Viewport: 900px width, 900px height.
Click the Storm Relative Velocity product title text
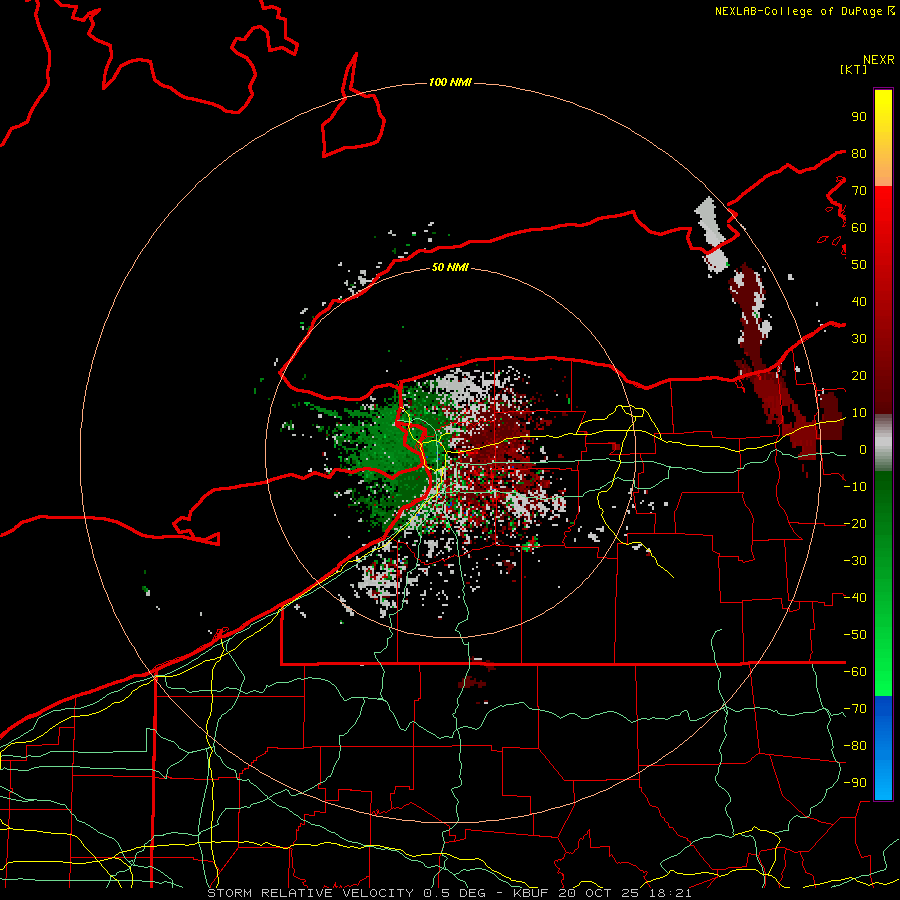tap(311, 893)
